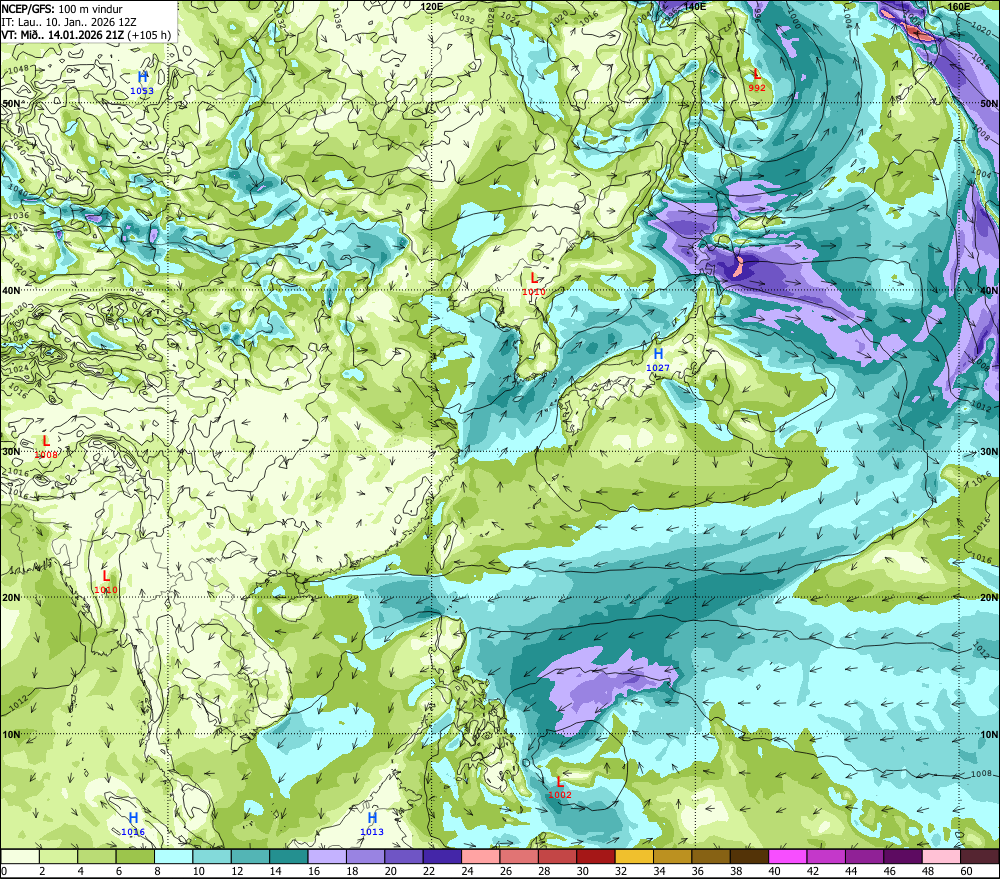
Task: Select the L 1008 low pressure marker
Action: tap(46, 447)
